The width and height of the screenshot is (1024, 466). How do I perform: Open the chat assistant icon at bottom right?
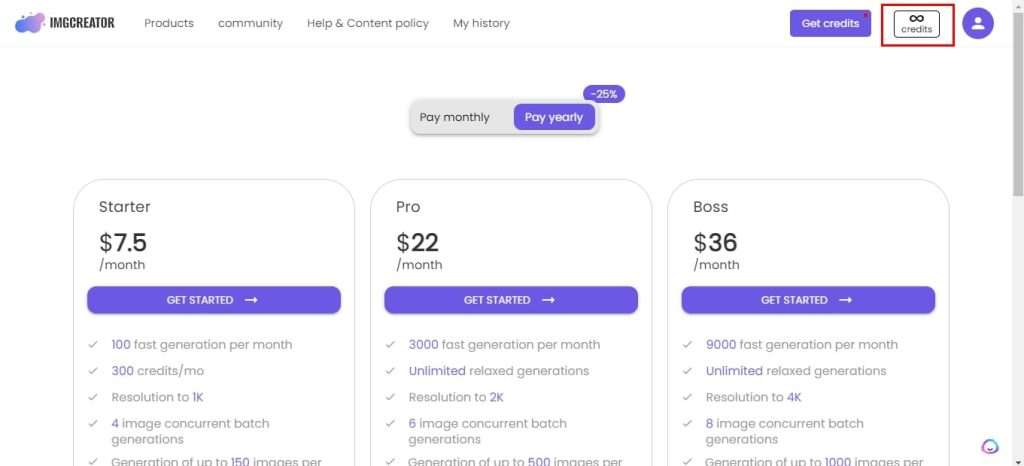coord(990,446)
